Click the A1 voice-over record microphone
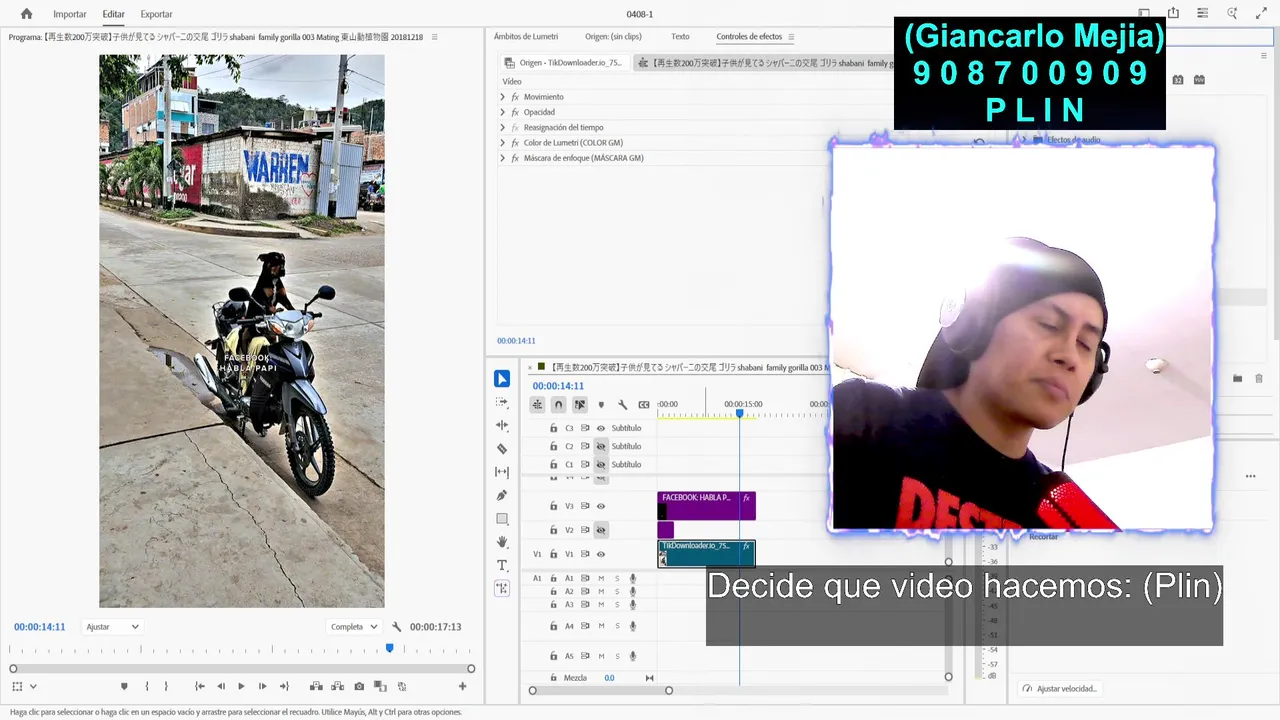The width and height of the screenshot is (1280, 720). pyautogui.click(x=632, y=578)
